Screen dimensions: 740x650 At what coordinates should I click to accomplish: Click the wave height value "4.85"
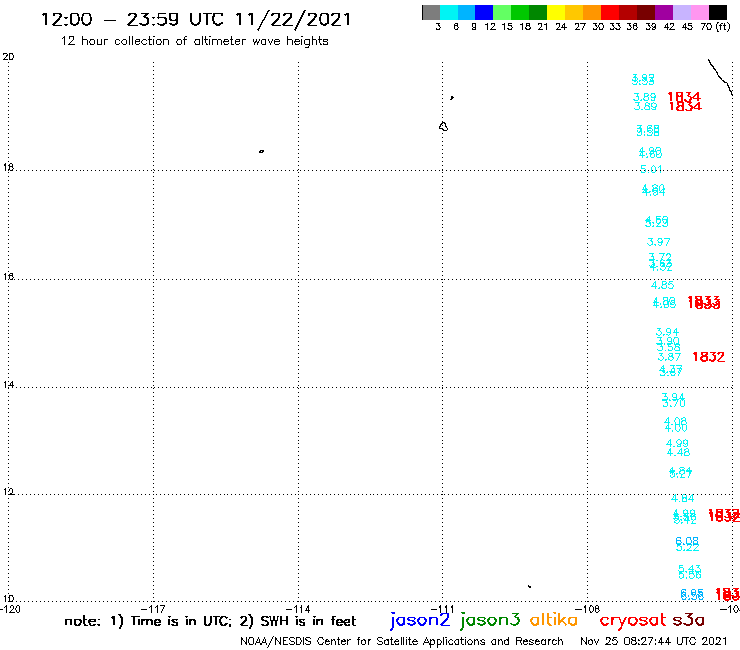663,285
